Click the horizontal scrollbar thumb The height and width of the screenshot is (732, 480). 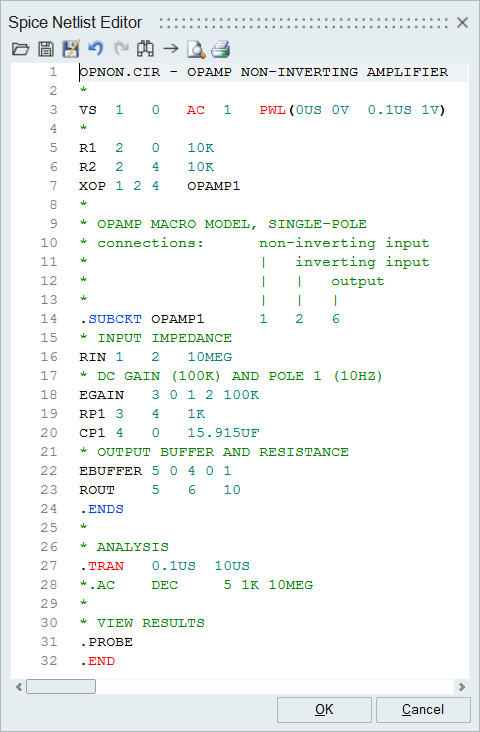tap(61, 687)
